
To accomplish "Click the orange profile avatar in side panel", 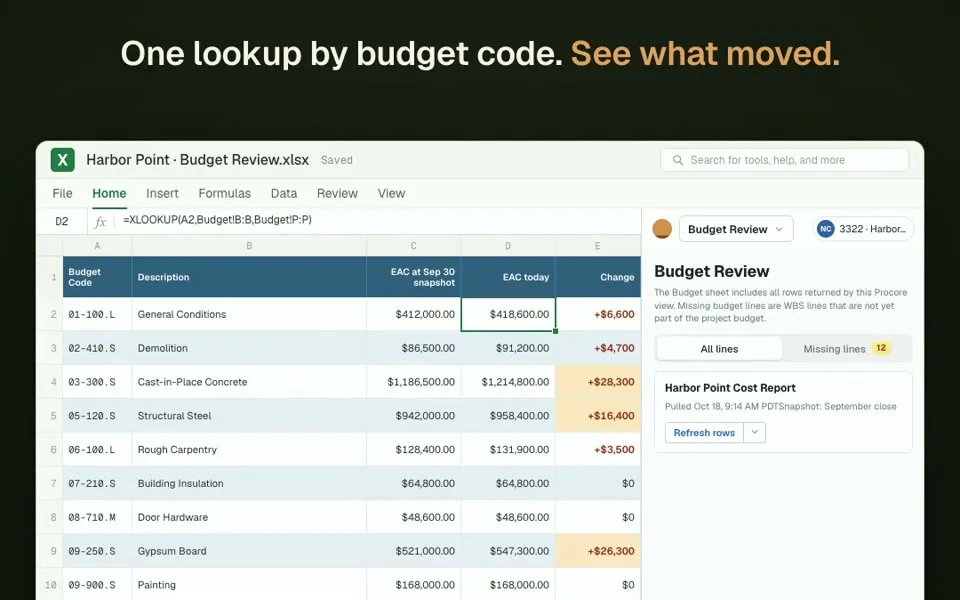I will pyautogui.click(x=662, y=229).
